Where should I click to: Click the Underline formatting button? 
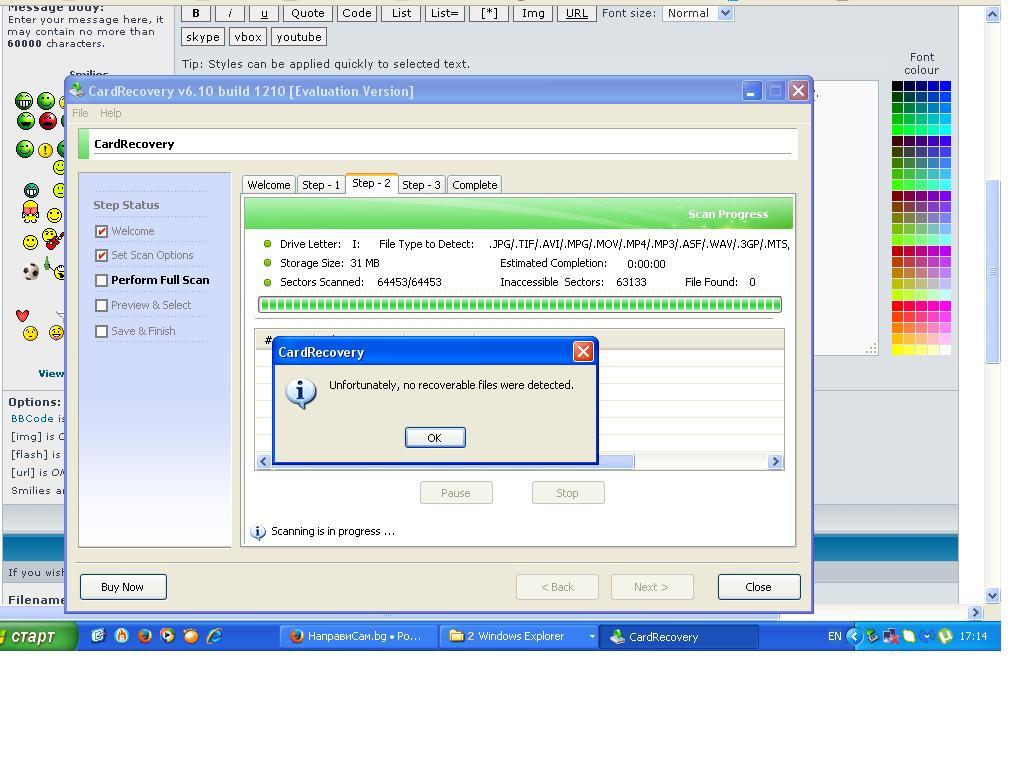(x=264, y=13)
